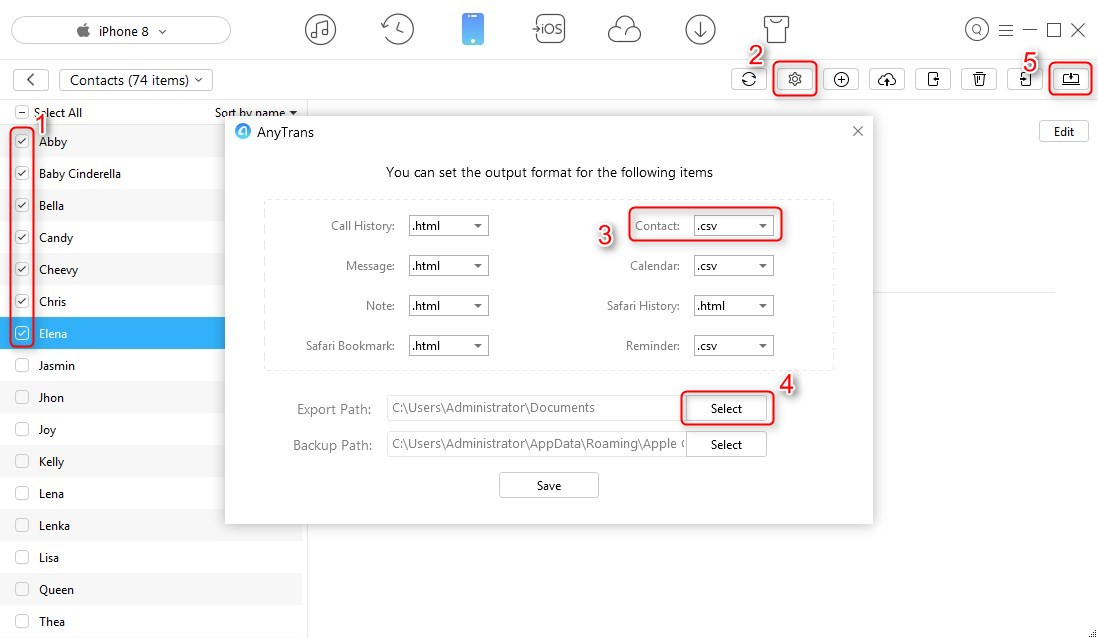Go back with the left arrow button
Screen dimensions: 1098x638
[x=31, y=80]
